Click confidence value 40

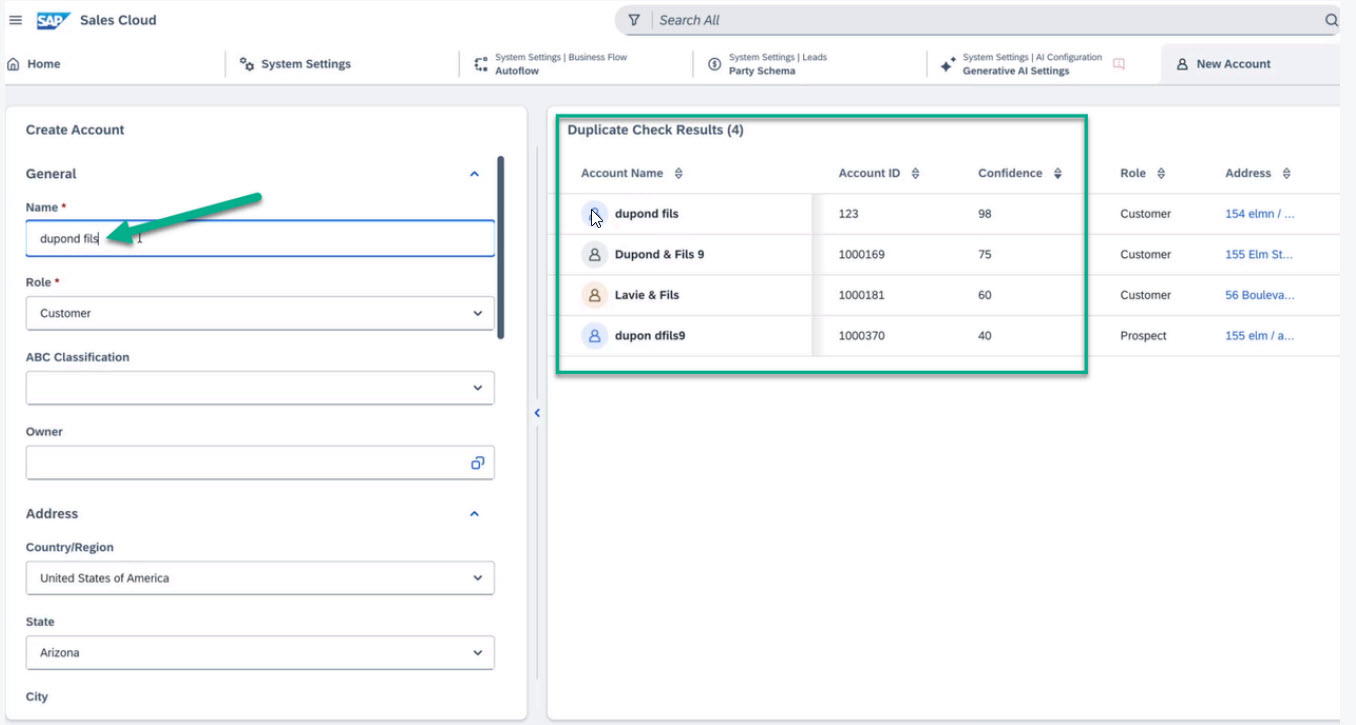pos(985,336)
